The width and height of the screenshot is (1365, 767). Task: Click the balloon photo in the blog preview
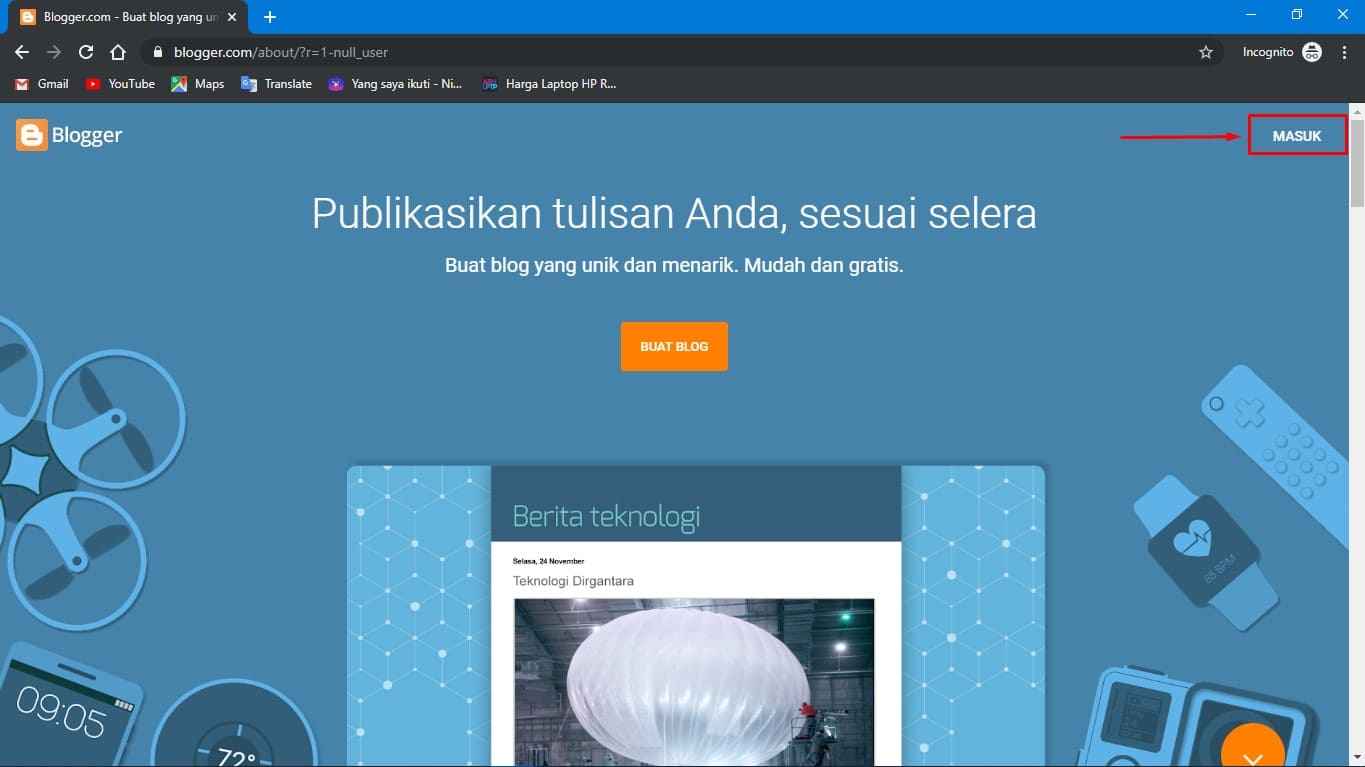pos(694,682)
